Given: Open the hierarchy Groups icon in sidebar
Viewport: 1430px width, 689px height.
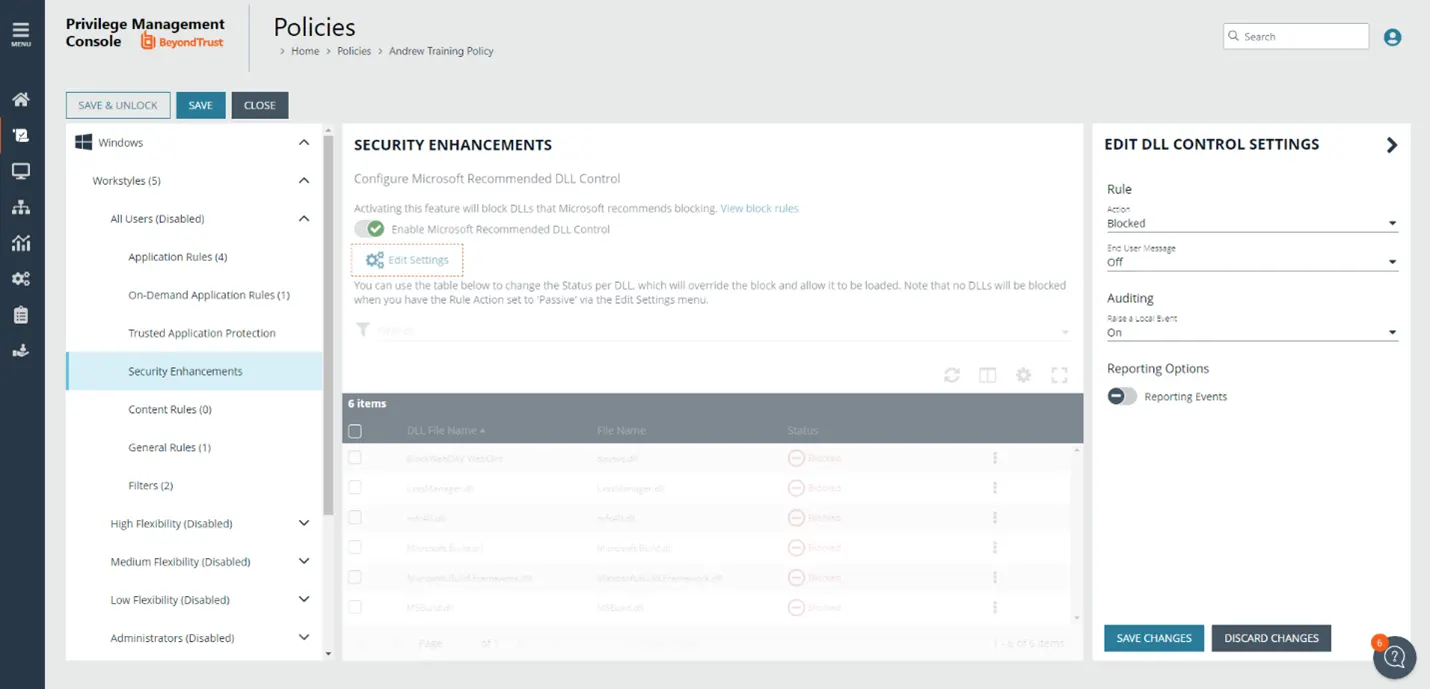Looking at the screenshot, I should coord(21,207).
